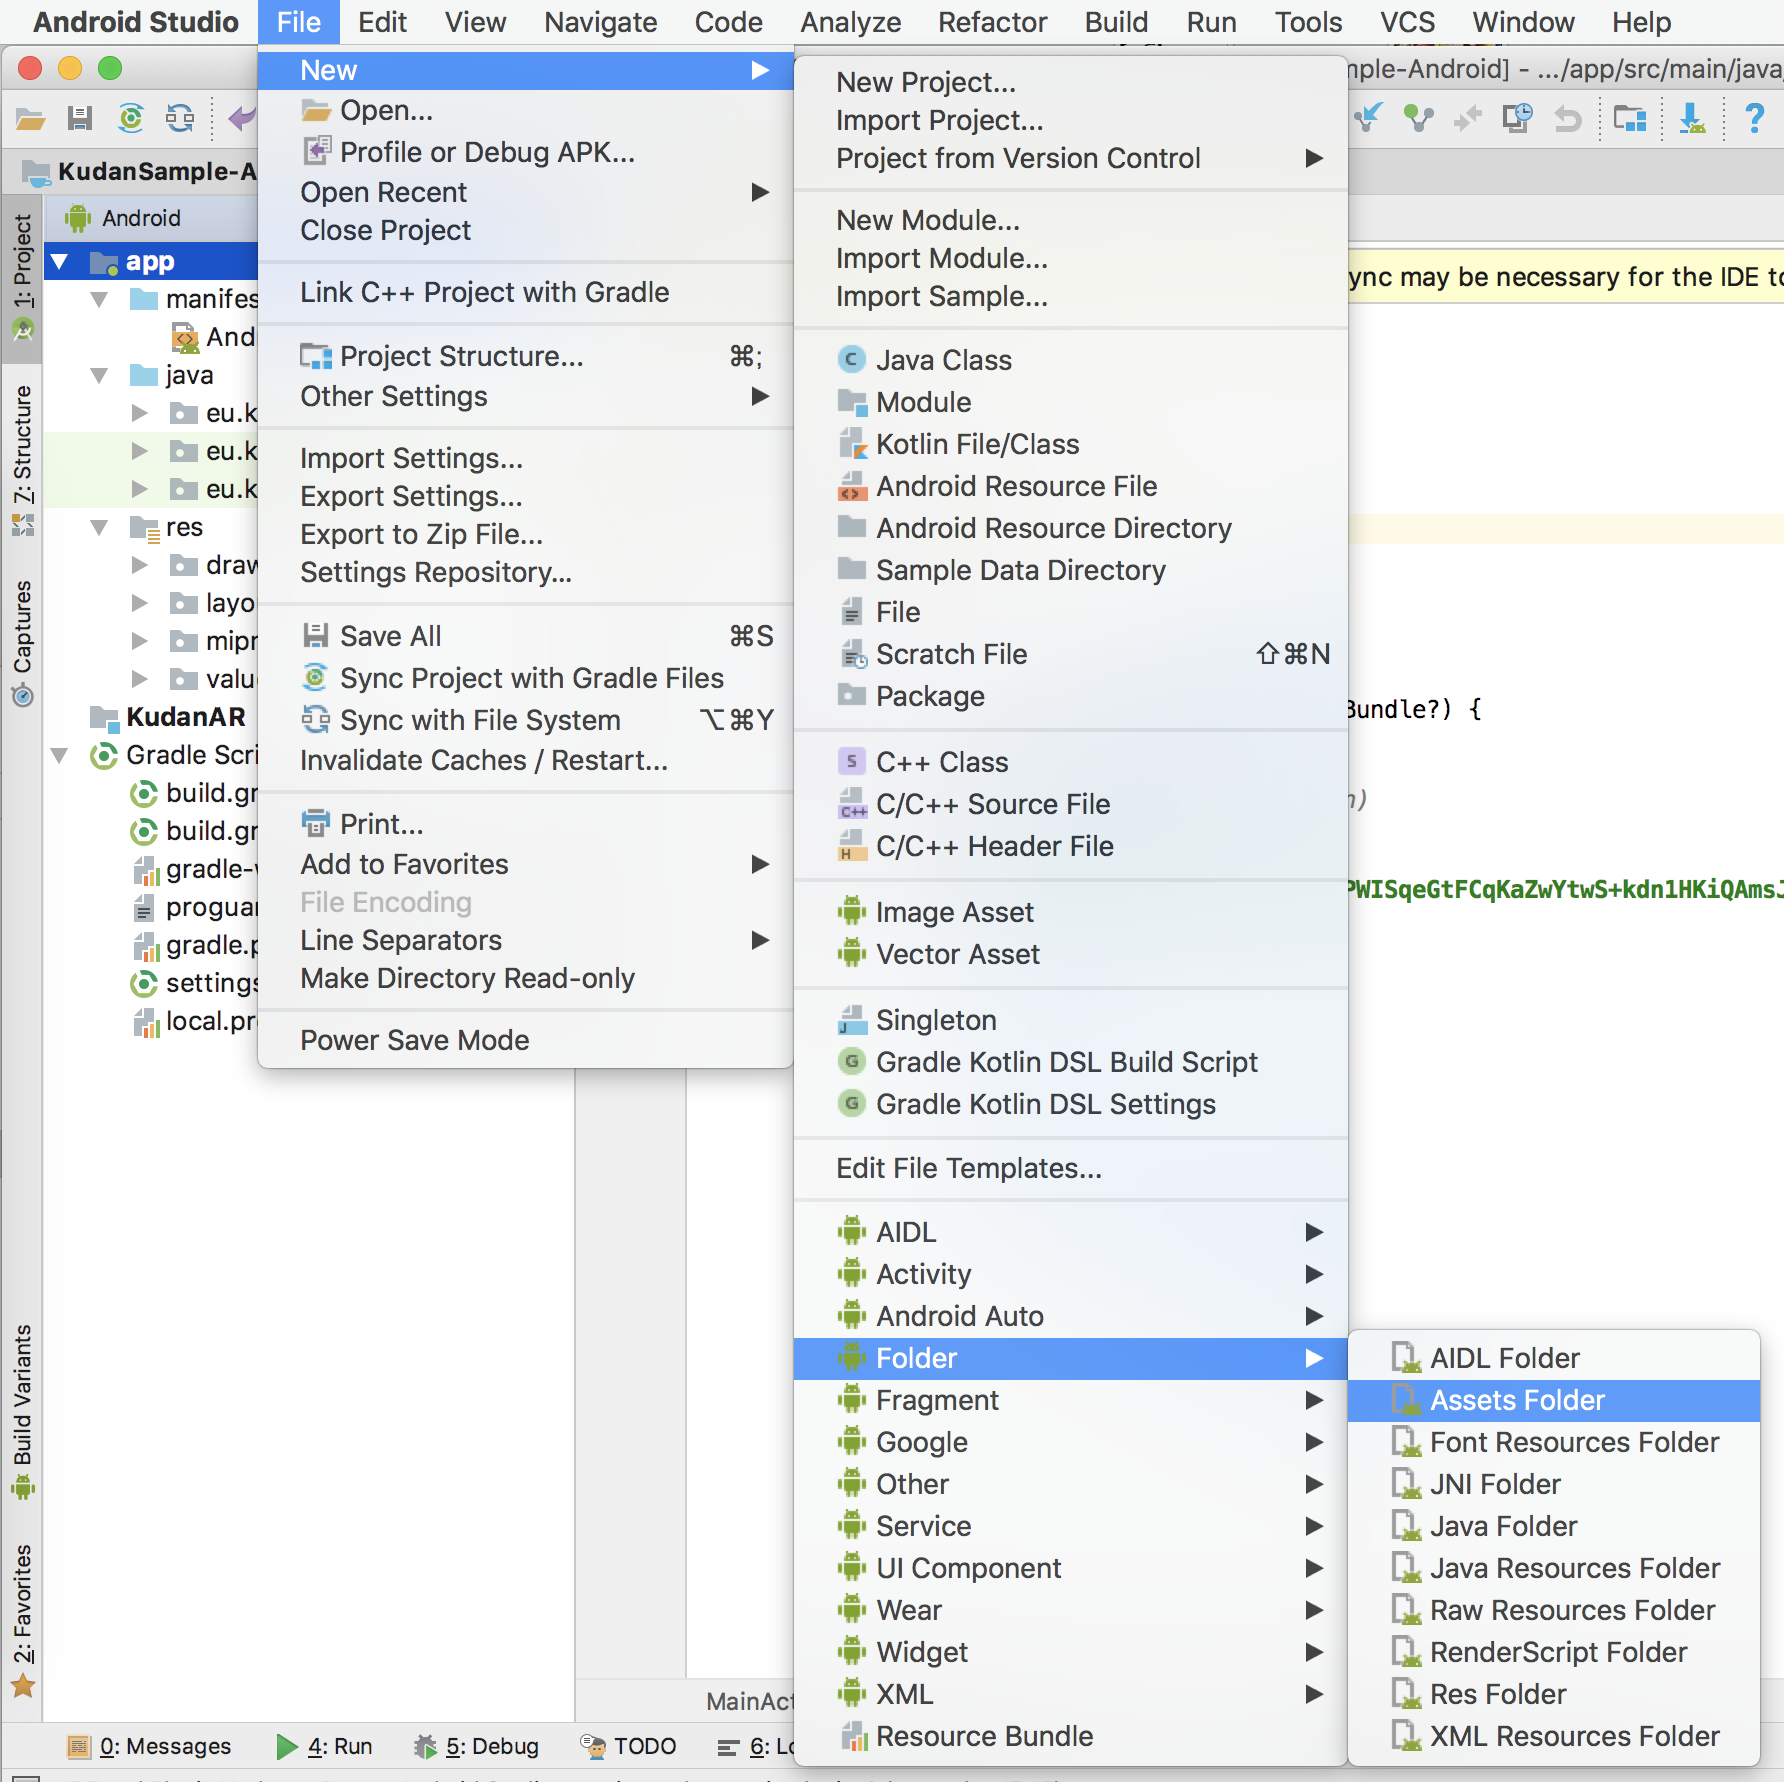
Task: Open the Build Variants side tab
Action: tap(22, 1411)
